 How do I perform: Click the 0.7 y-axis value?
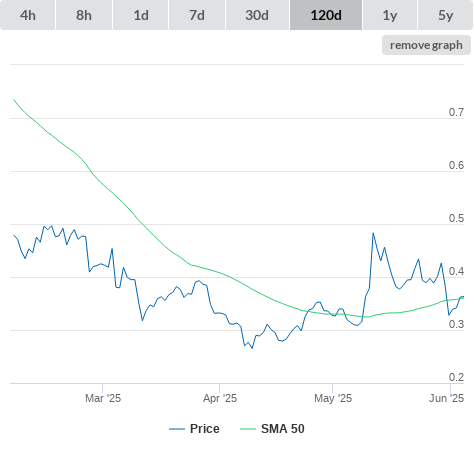(x=456, y=112)
